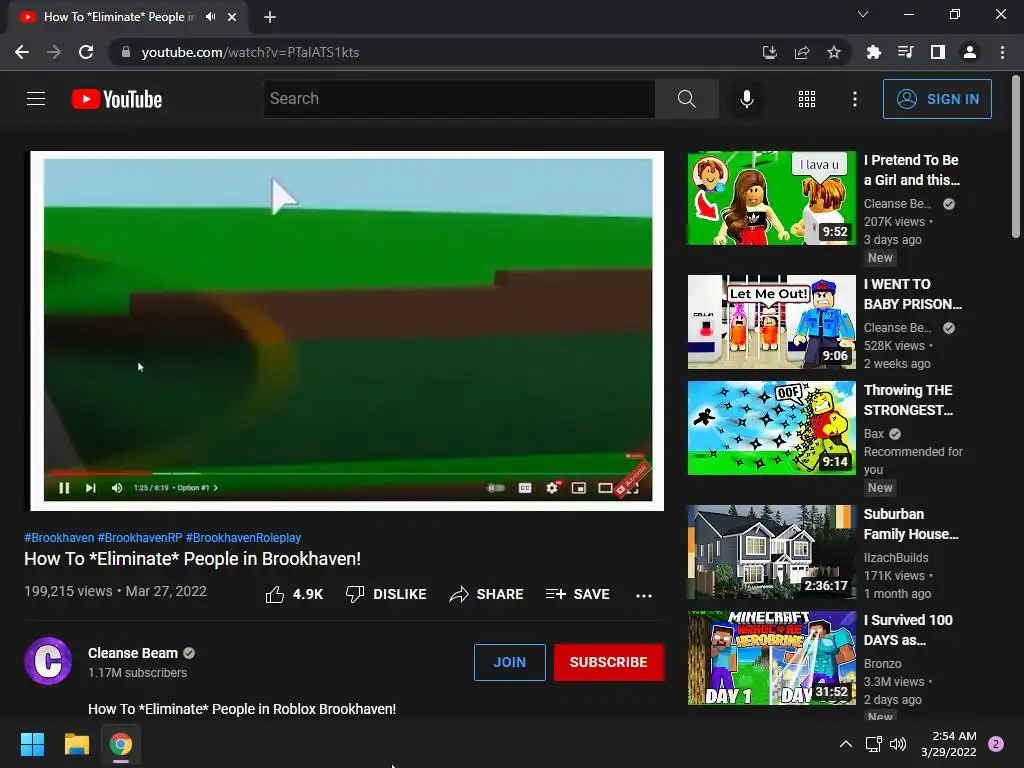Mute the tab via speaker icon
Image resolution: width=1024 pixels, height=768 pixels.
[x=210, y=17]
